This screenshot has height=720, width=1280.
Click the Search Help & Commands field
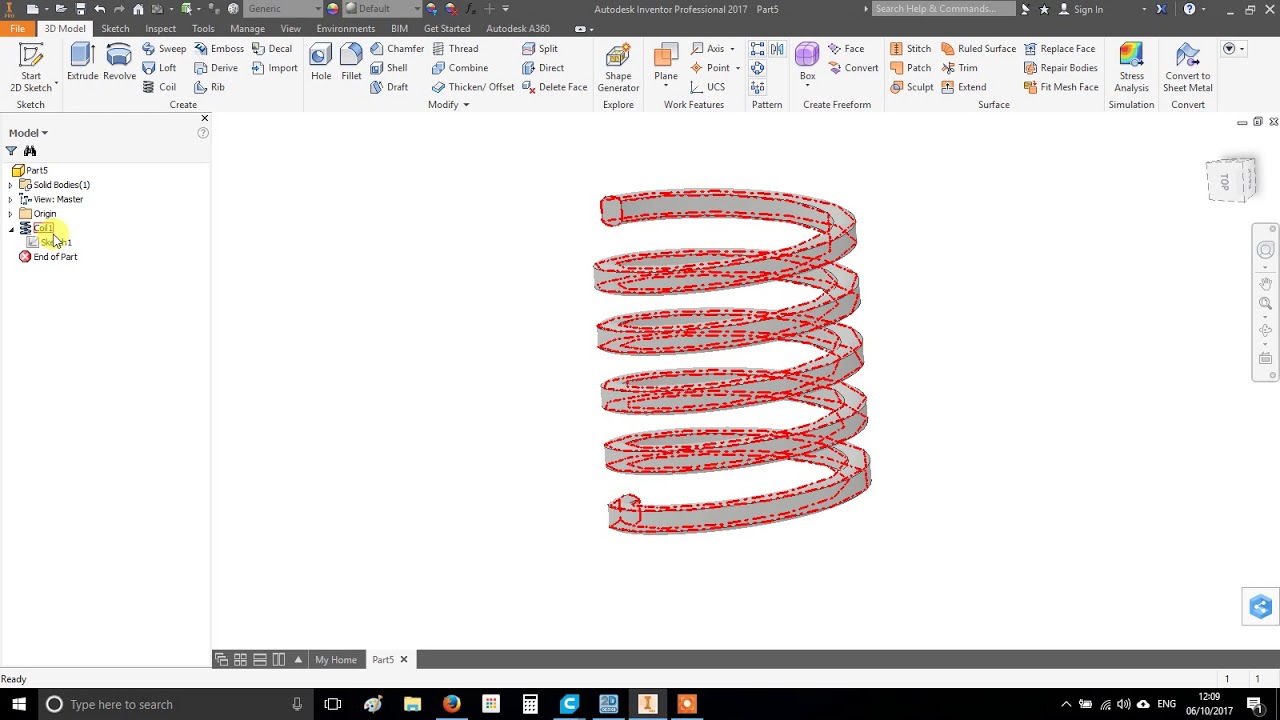coord(943,9)
